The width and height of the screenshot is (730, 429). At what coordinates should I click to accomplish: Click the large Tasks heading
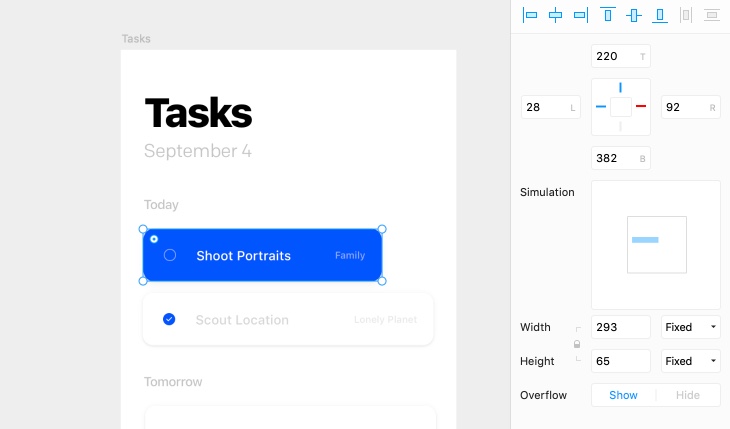(x=198, y=113)
